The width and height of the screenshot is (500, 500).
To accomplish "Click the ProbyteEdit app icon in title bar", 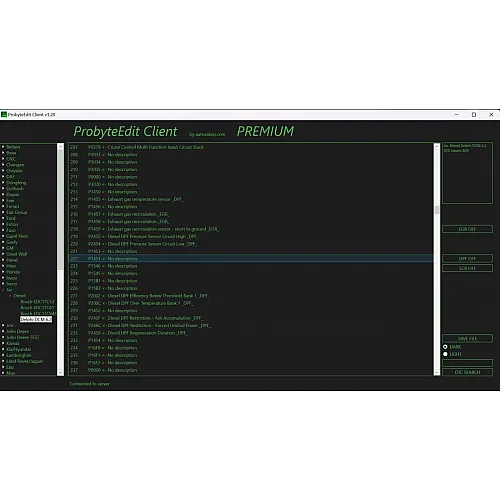I will 4,115.
